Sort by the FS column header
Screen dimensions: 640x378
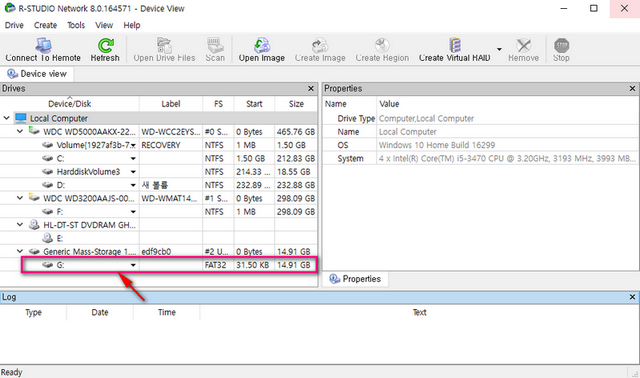[x=218, y=104]
